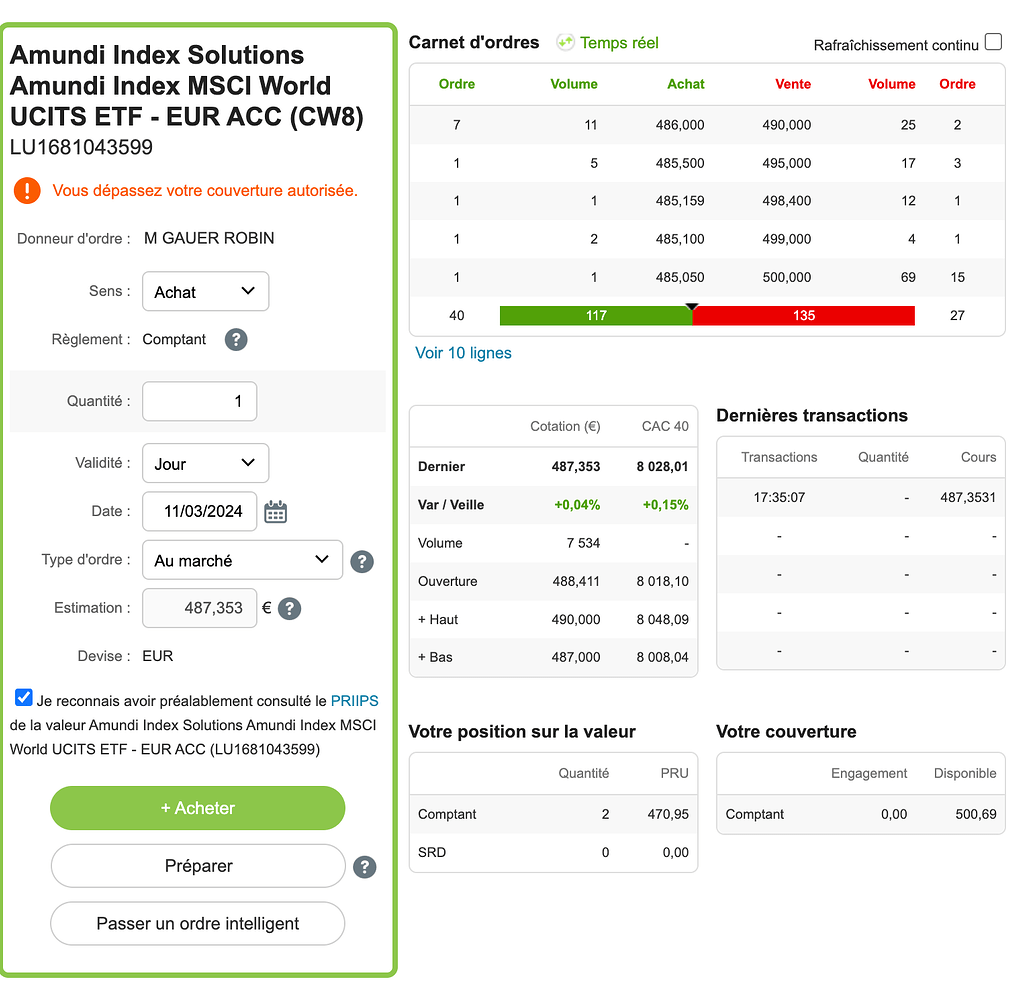Expand the Type d'ordre dropdown
Viewport: 1036px width, 1000px height.
[242, 560]
